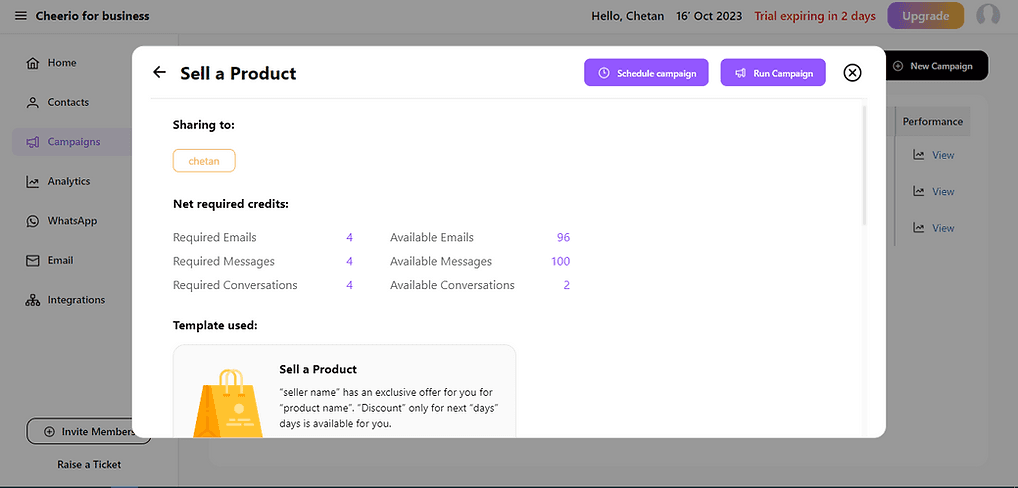The image size is (1018, 488).
Task: Open Campaigns in the sidebar
Action: coord(71,141)
